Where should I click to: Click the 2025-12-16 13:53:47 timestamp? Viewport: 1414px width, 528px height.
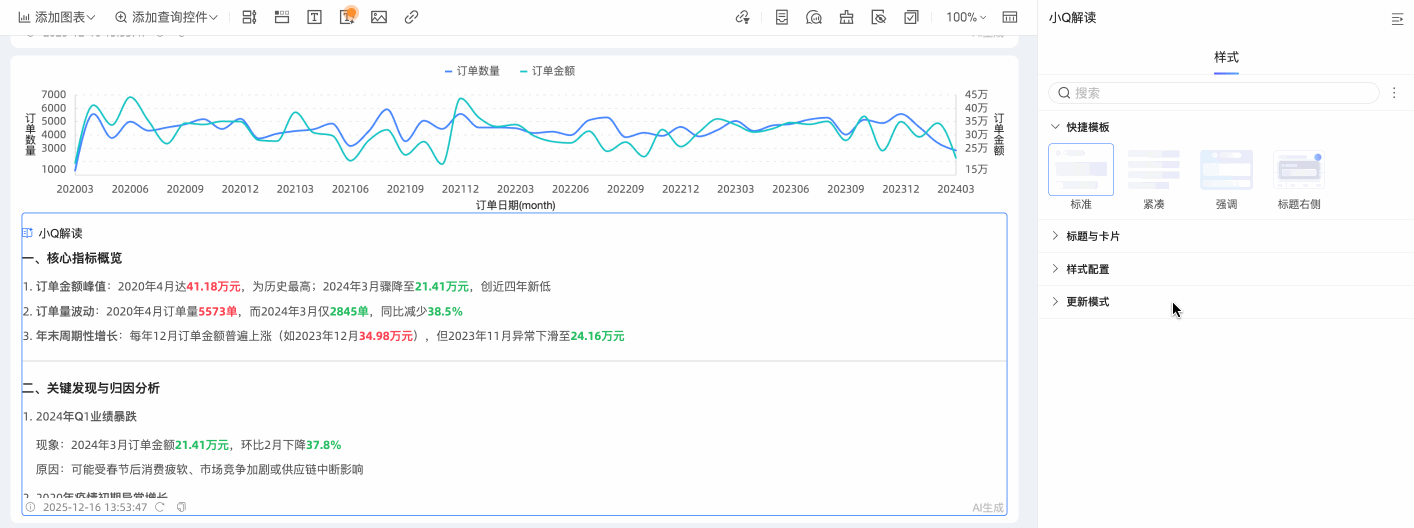95,507
